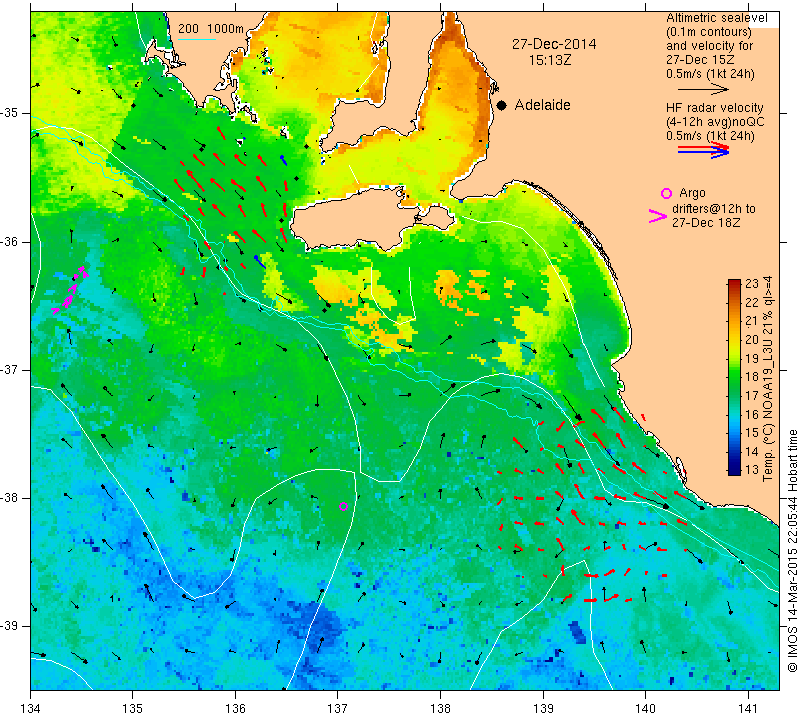Click the -38 latitude axis label
This screenshot has width=800, height=720.
point(11,498)
